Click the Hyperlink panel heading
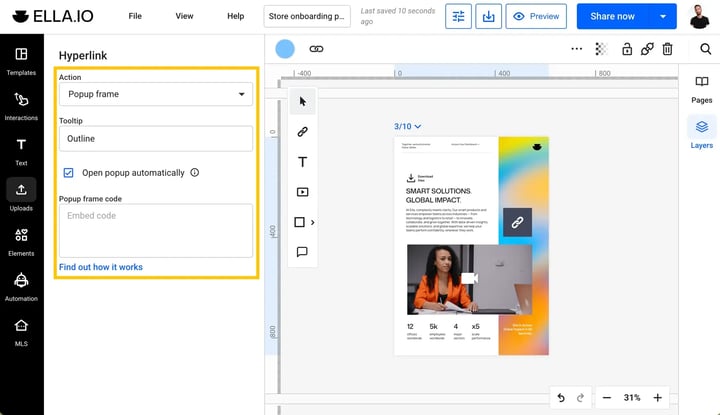The width and height of the screenshot is (720, 415). (x=83, y=56)
